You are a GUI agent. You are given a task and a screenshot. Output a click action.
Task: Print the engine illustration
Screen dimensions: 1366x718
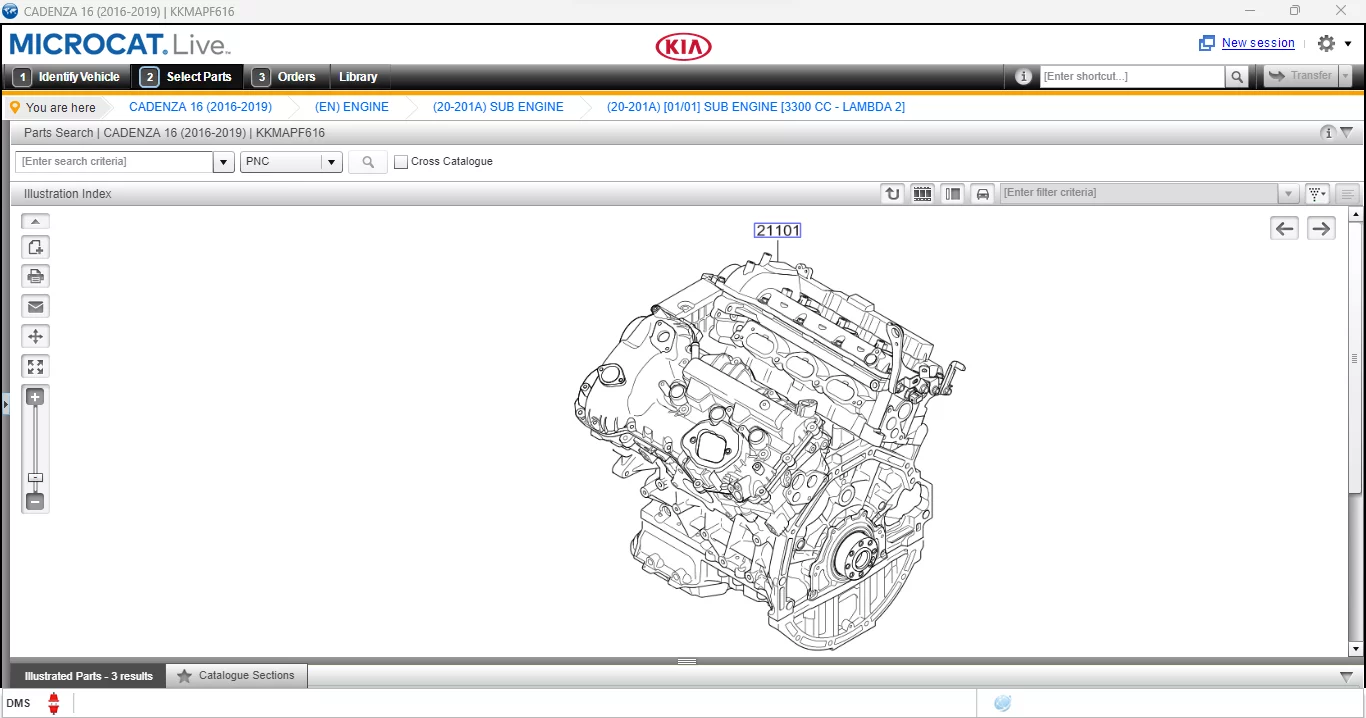pyautogui.click(x=35, y=276)
